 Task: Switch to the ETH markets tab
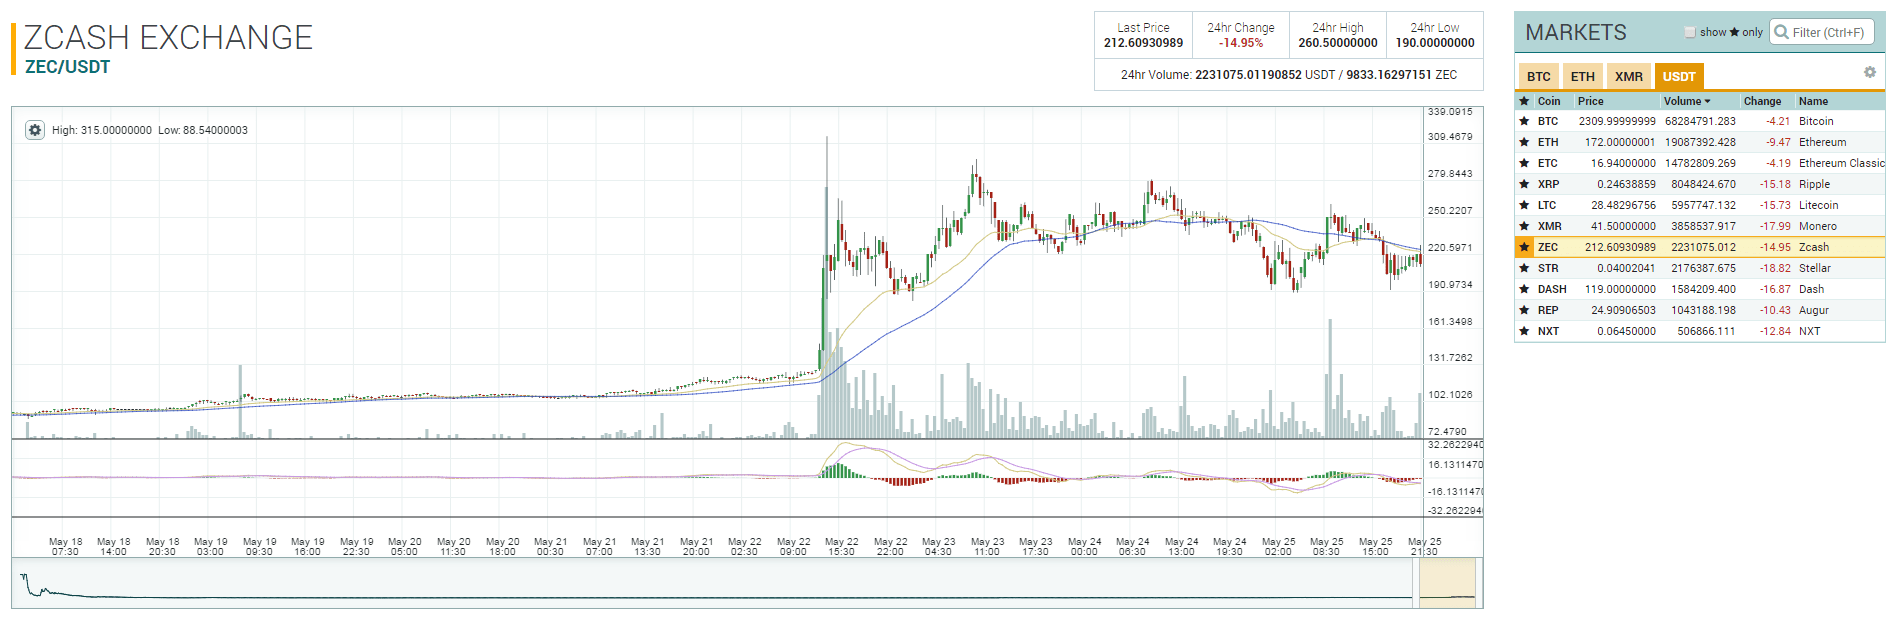coord(1582,76)
